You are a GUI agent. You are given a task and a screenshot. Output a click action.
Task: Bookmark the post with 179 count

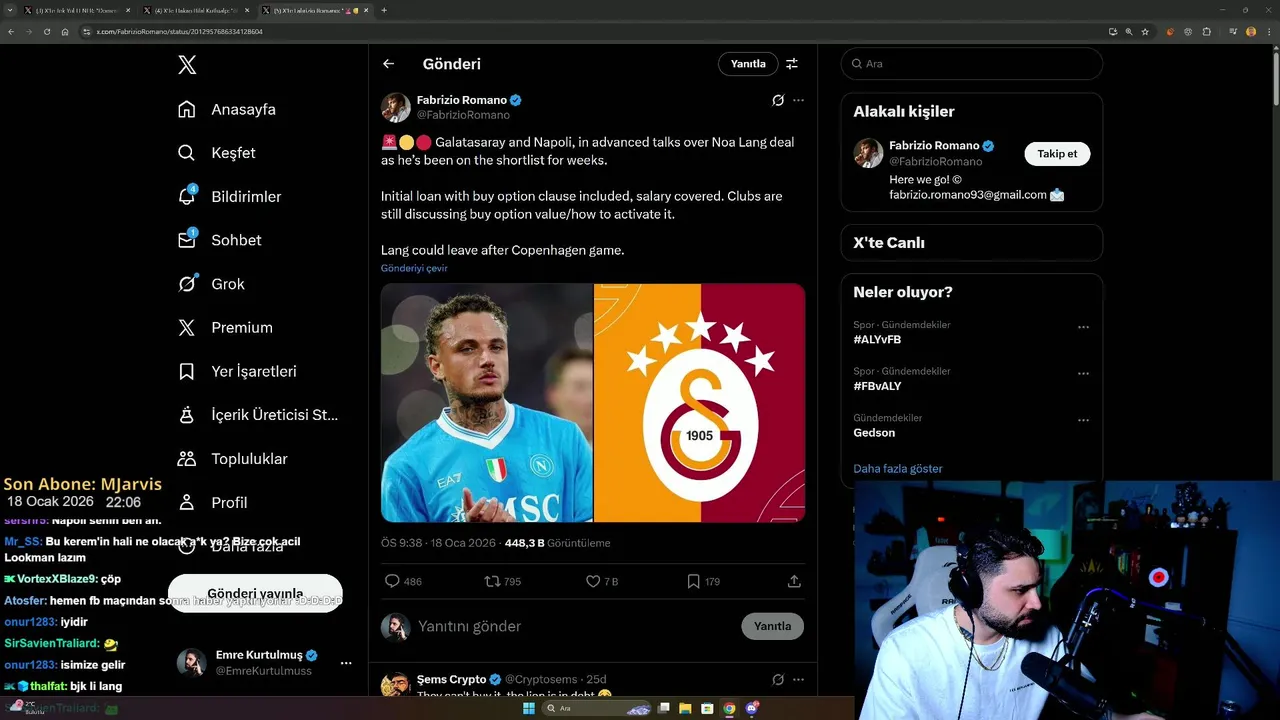pos(703,581)
